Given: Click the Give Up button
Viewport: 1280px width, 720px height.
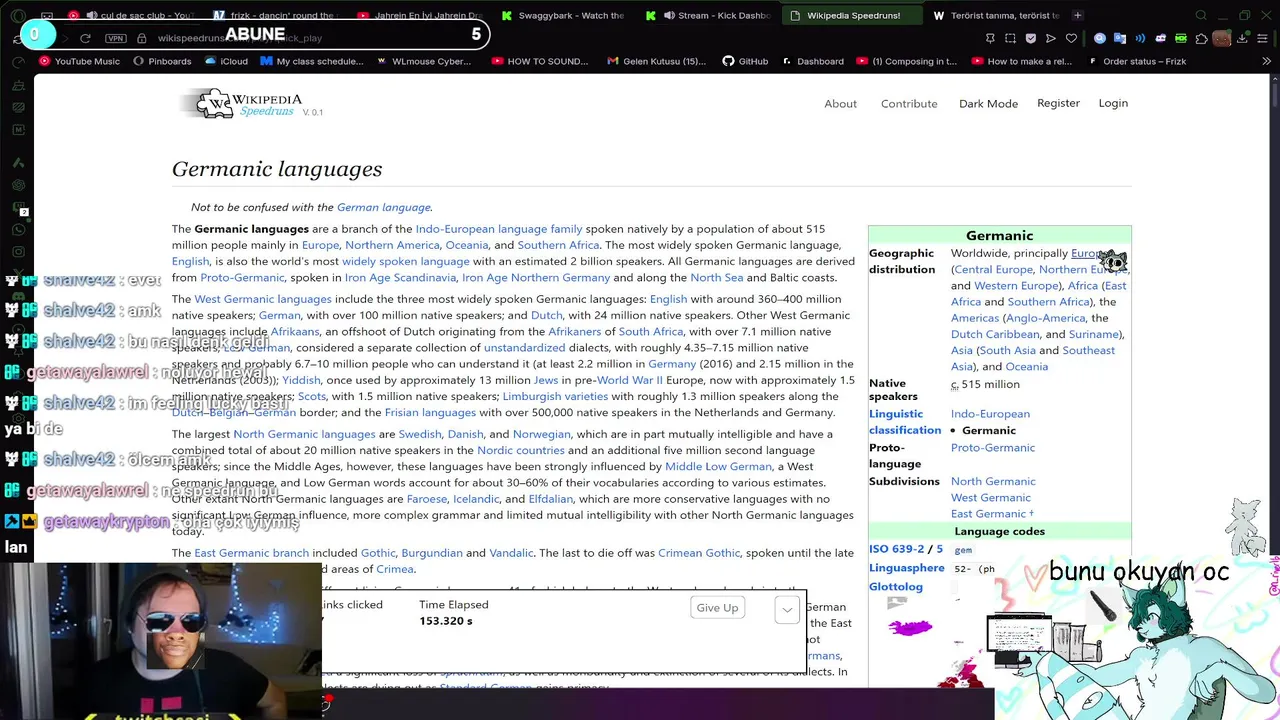Looking at the screenshot, I should click(717, 608).
